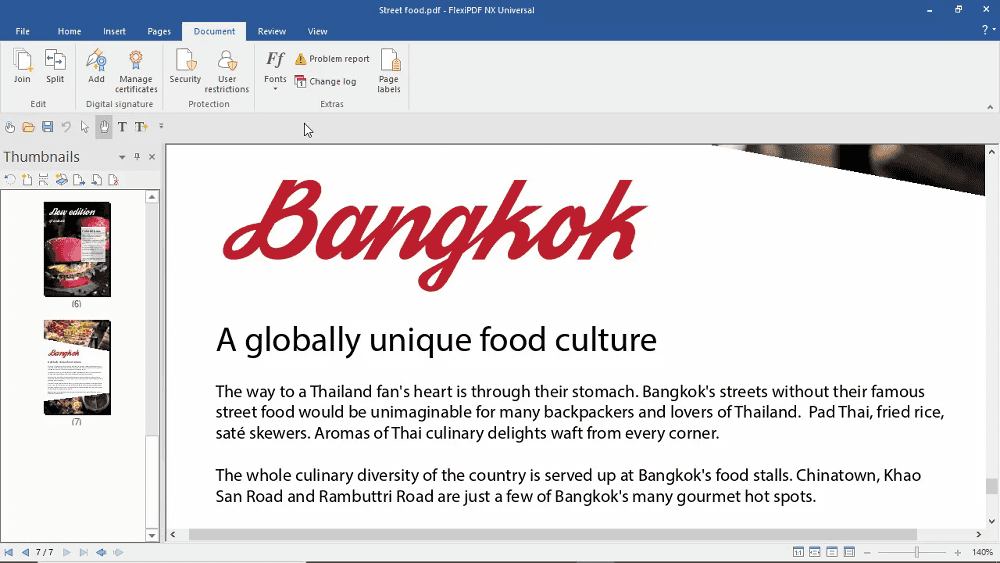Screen dimensions: 1000x563
Task: Click the Thumbnails scrollbar up arrow
Action: [x=152, y=197]
